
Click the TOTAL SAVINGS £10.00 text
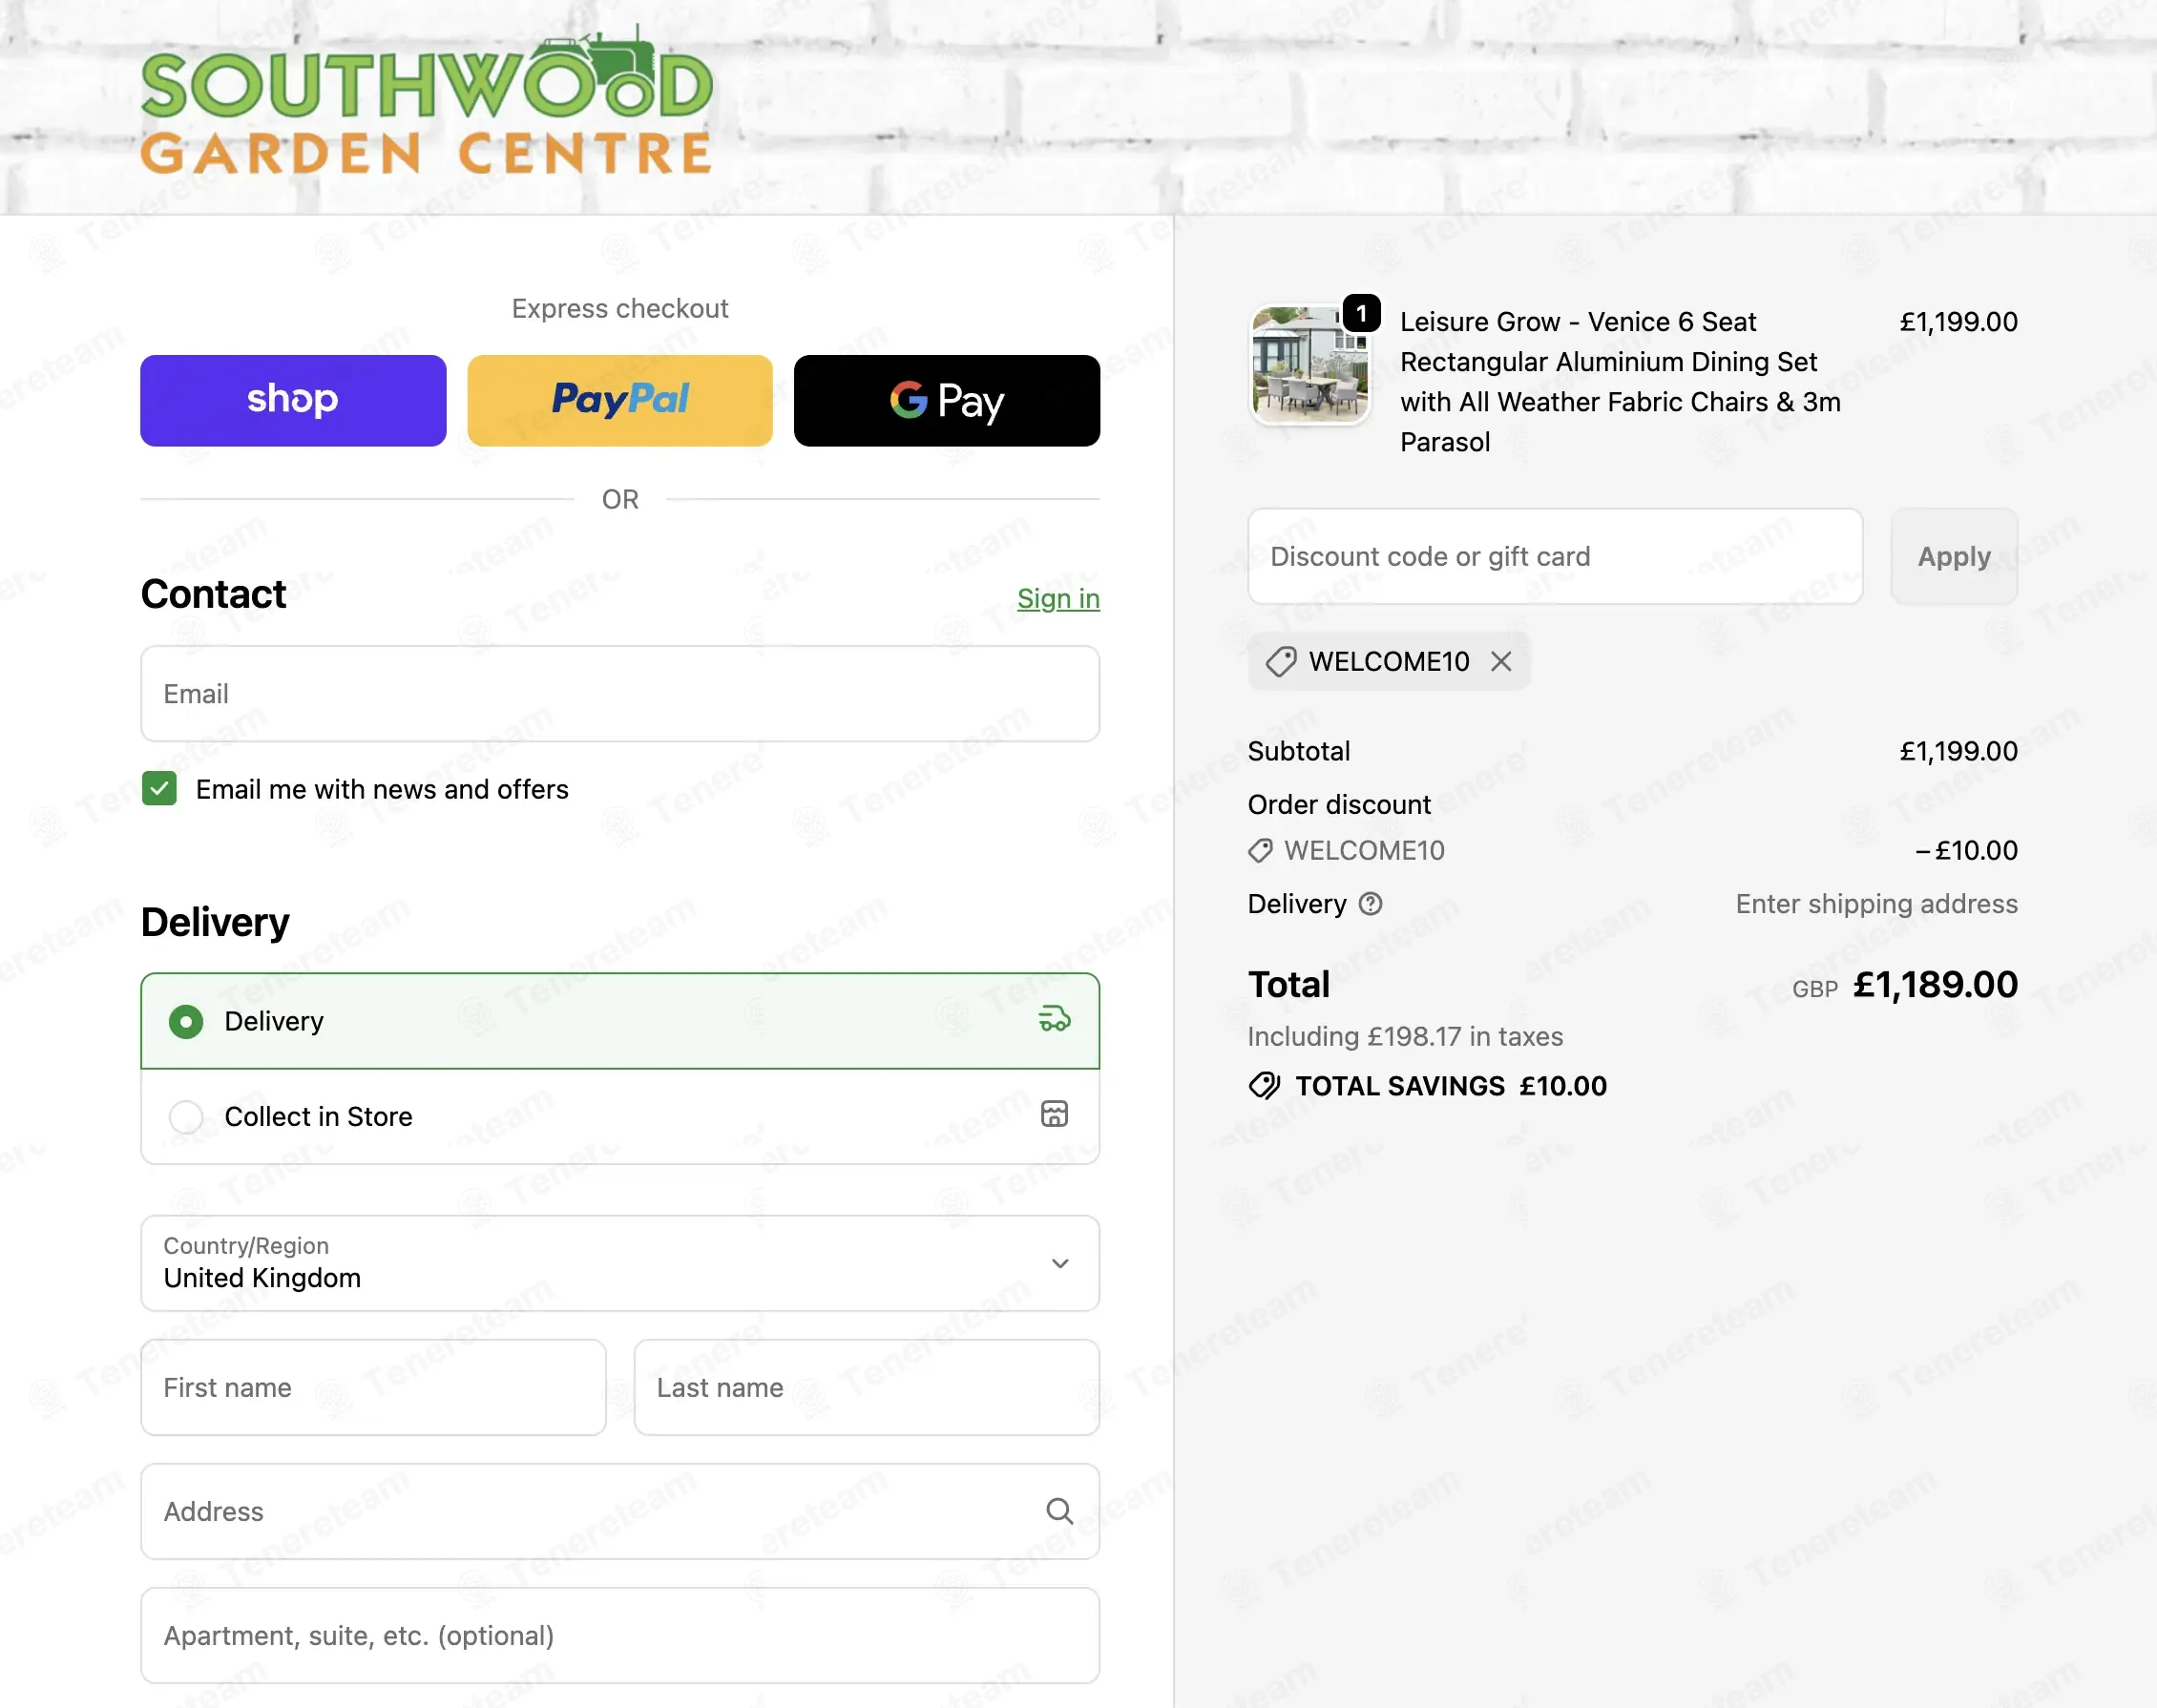coord(1451,1086)
